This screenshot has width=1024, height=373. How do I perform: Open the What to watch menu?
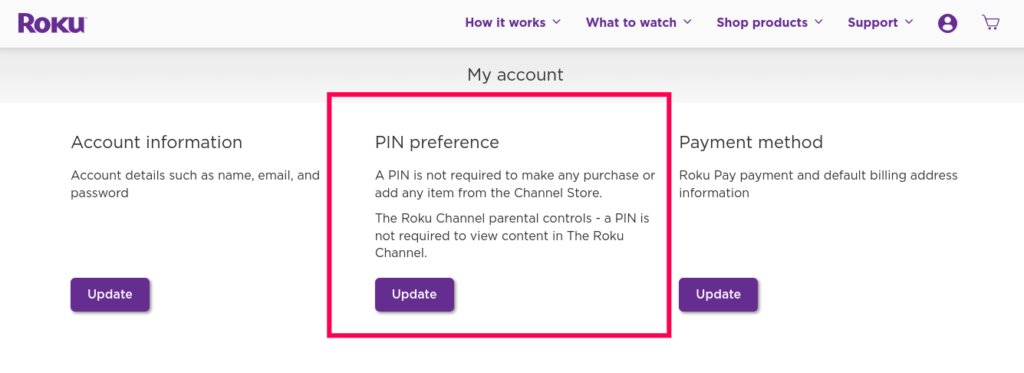[x=631, y=23]
